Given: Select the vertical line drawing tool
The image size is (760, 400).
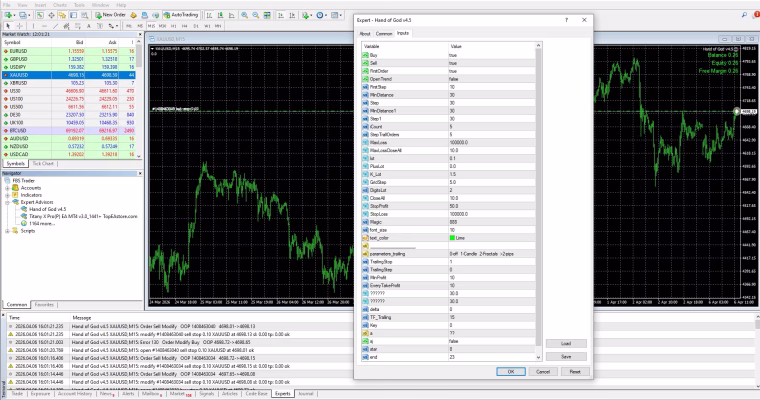Looking at the screenshot, I should pos(33,26).
